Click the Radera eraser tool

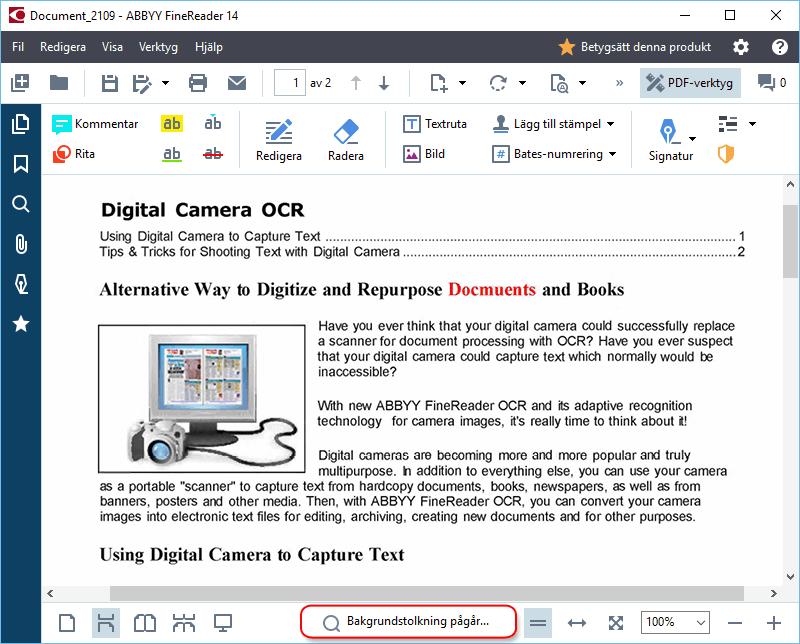pyautogui.click(x=346, y=140)
